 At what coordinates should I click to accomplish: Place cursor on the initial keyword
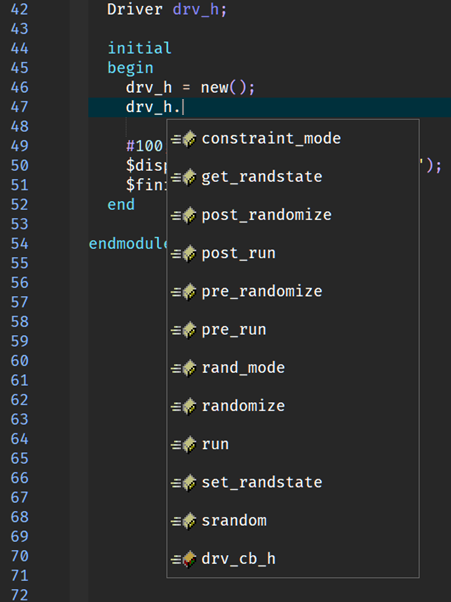[139, 48]
